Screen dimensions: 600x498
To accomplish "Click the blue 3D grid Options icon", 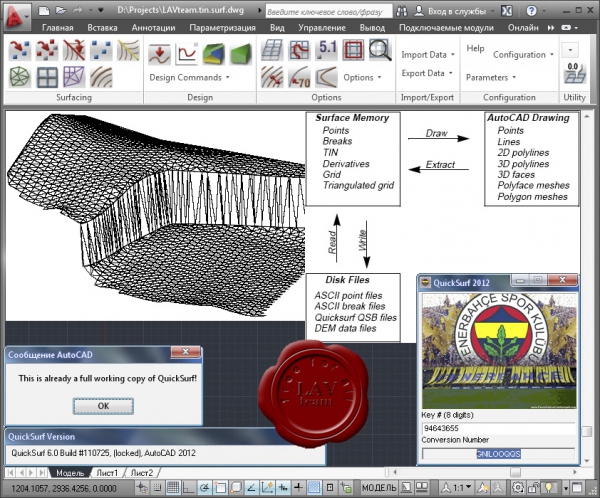I will point(272,50).
